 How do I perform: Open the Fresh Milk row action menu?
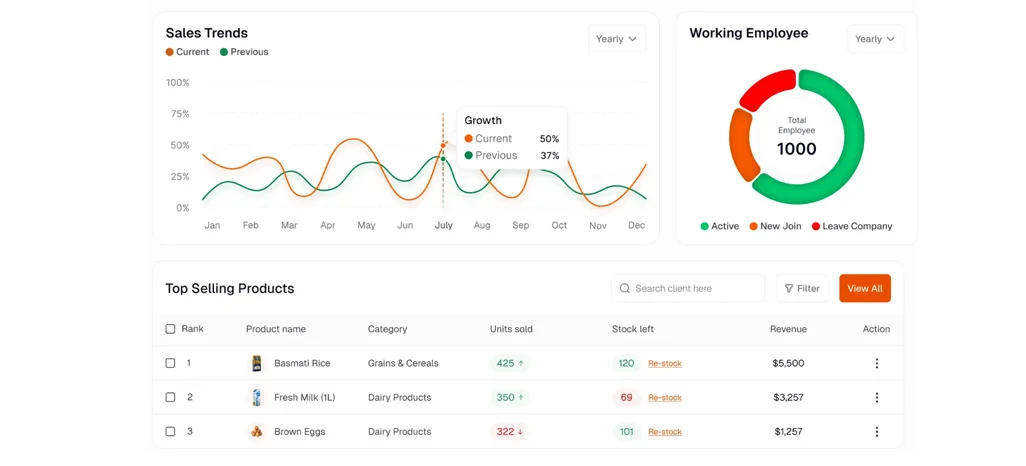(x=877, y=397)
